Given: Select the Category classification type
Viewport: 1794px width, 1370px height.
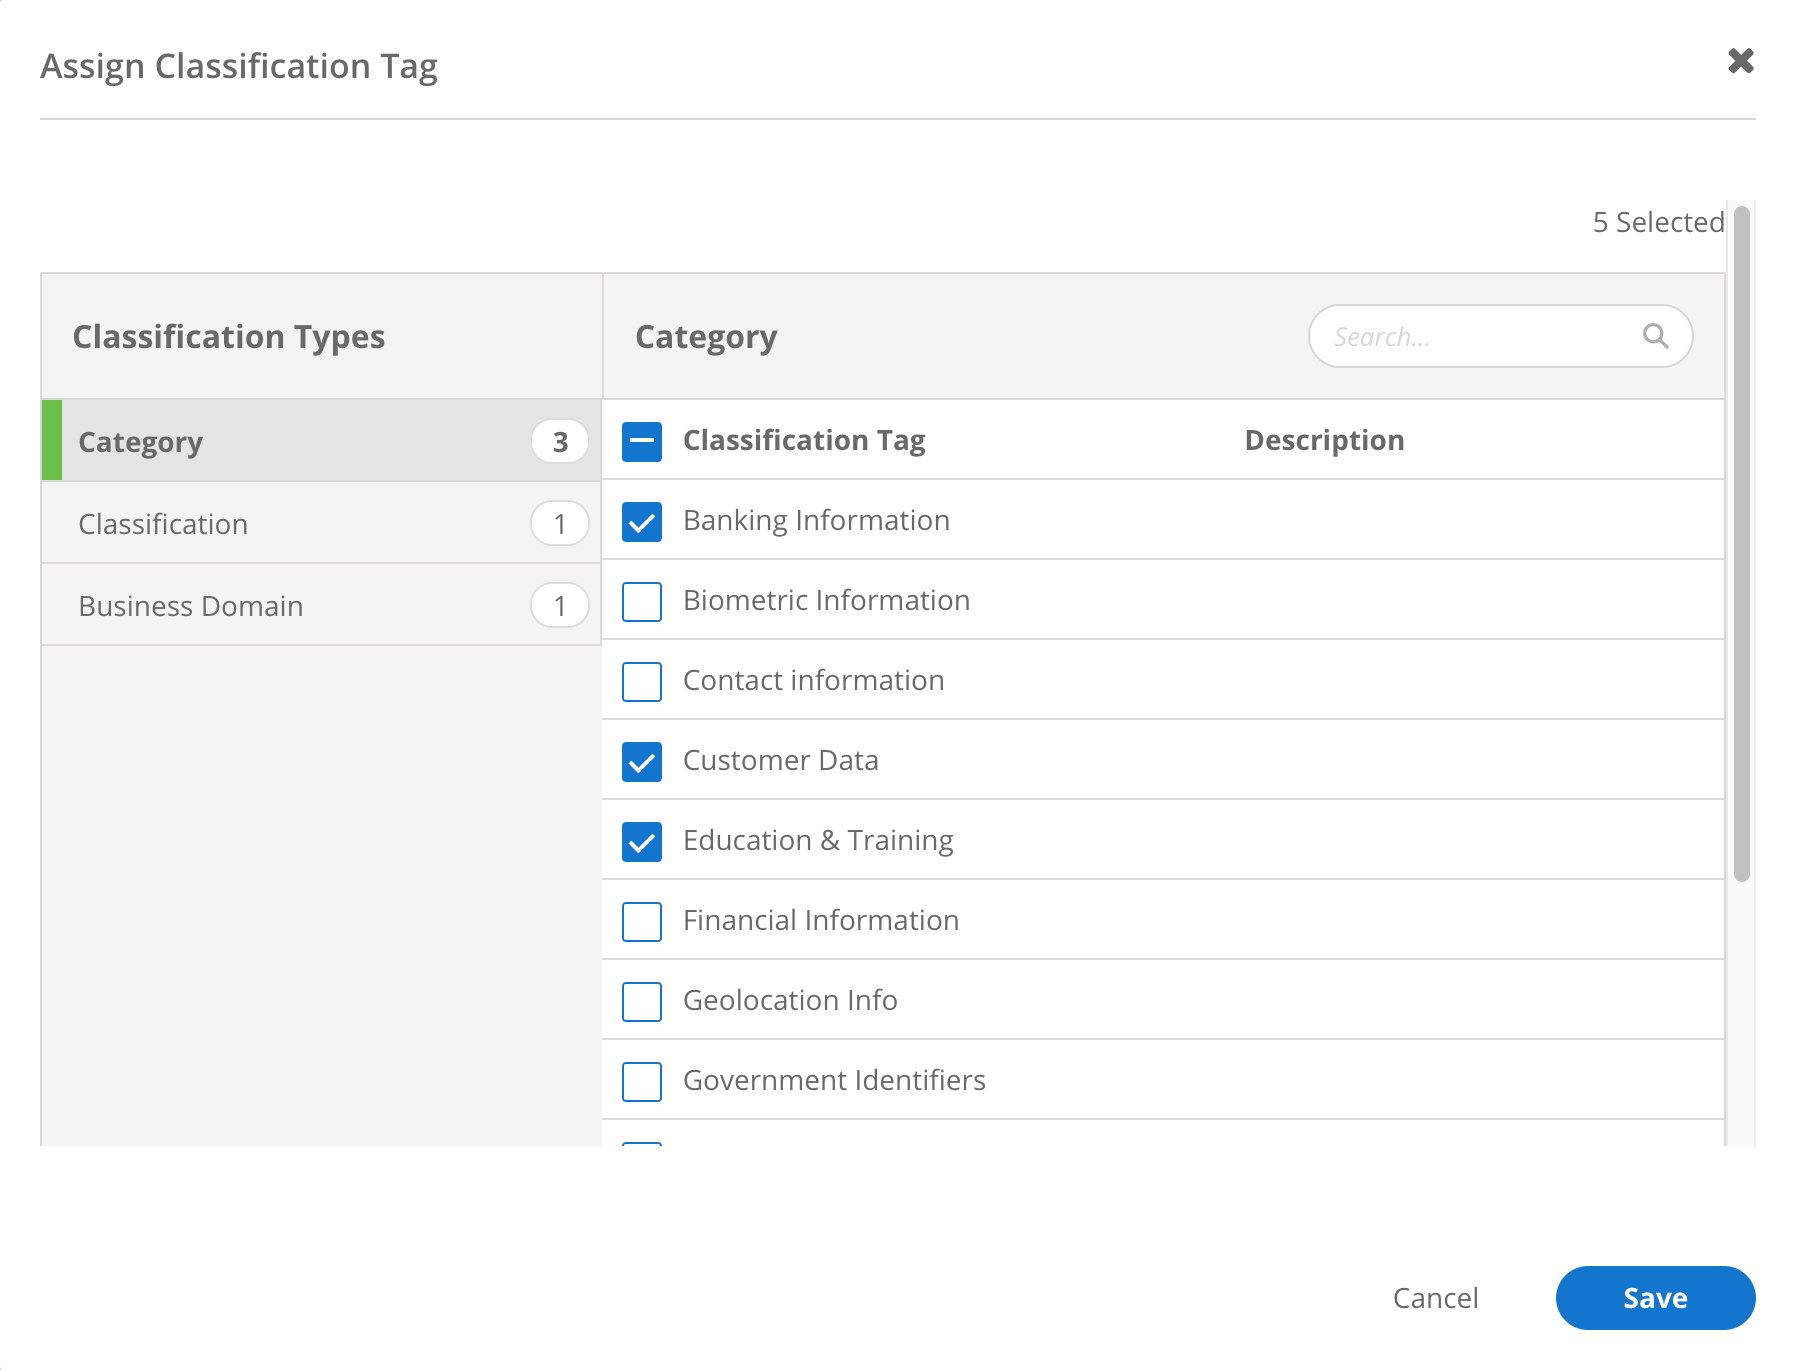Looking at the screenshot, I should pyautogui.click(x=321, y=441).
